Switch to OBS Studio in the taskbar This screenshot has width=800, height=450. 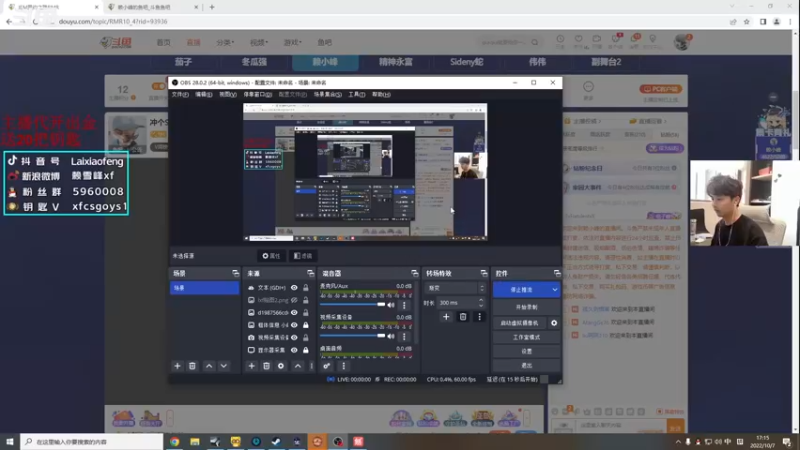click(338, 441)
